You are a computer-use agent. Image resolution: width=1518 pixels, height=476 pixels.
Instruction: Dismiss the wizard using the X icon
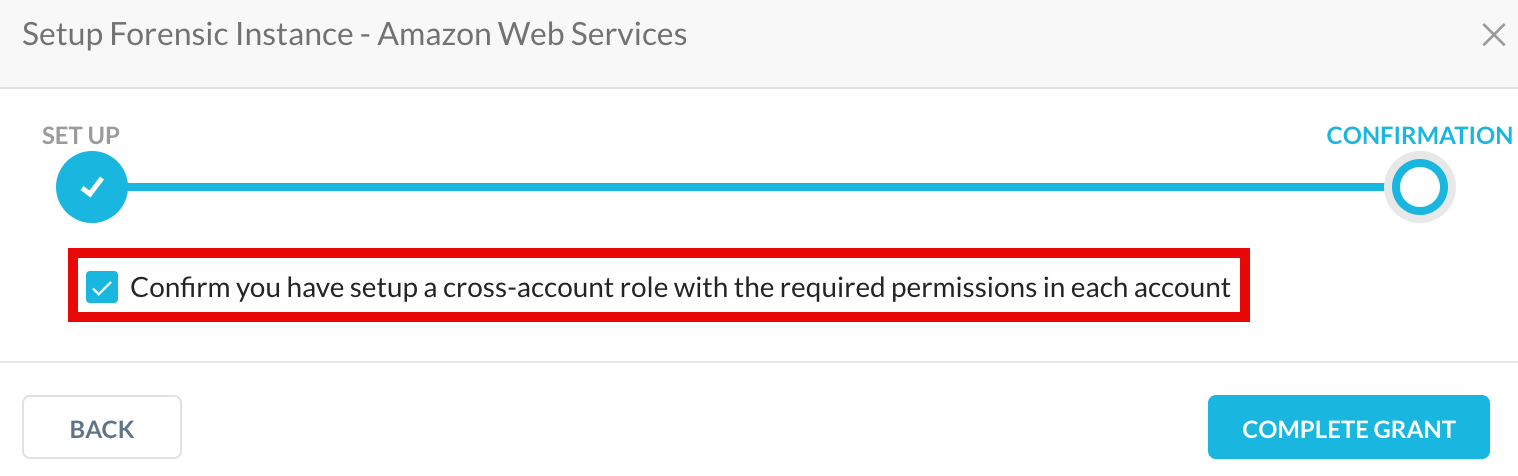[1493, 36]
